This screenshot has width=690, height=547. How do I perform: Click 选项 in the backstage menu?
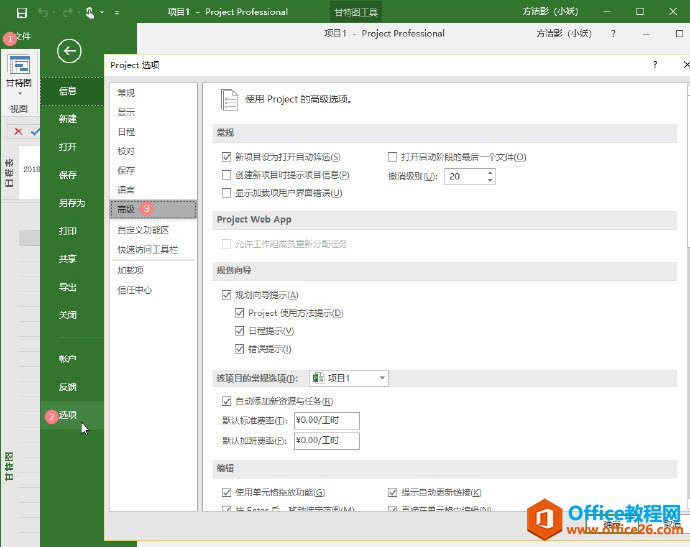tap(67, 415)
